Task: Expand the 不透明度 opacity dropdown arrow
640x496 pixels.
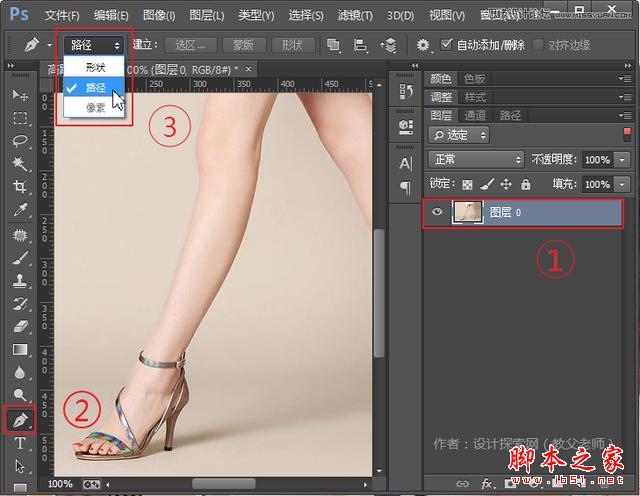Action: coord(623,160)
